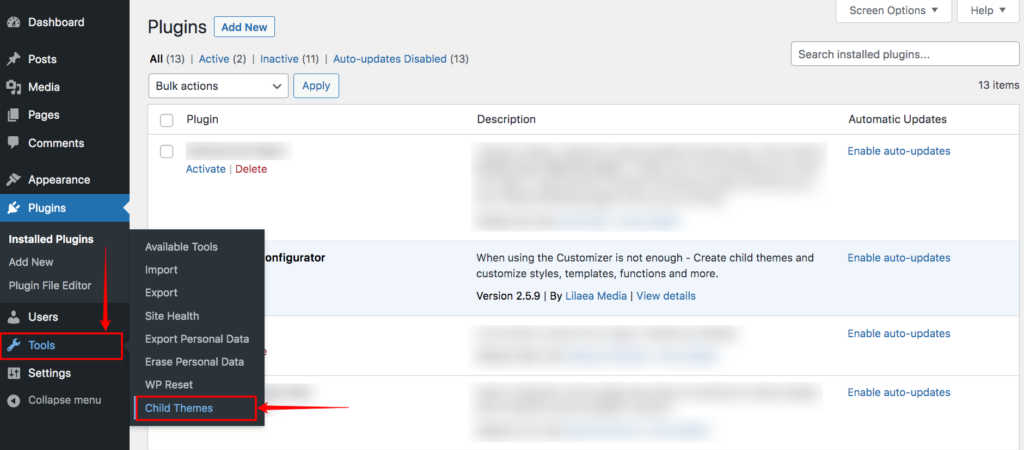Open Appearance menu label
Viewport: 1024px width, 450px height.
click(x=59, y=180)
